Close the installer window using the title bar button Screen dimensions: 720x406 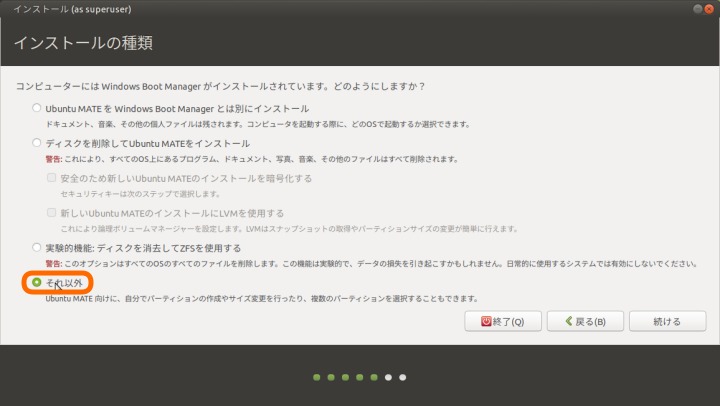(709, 9)
